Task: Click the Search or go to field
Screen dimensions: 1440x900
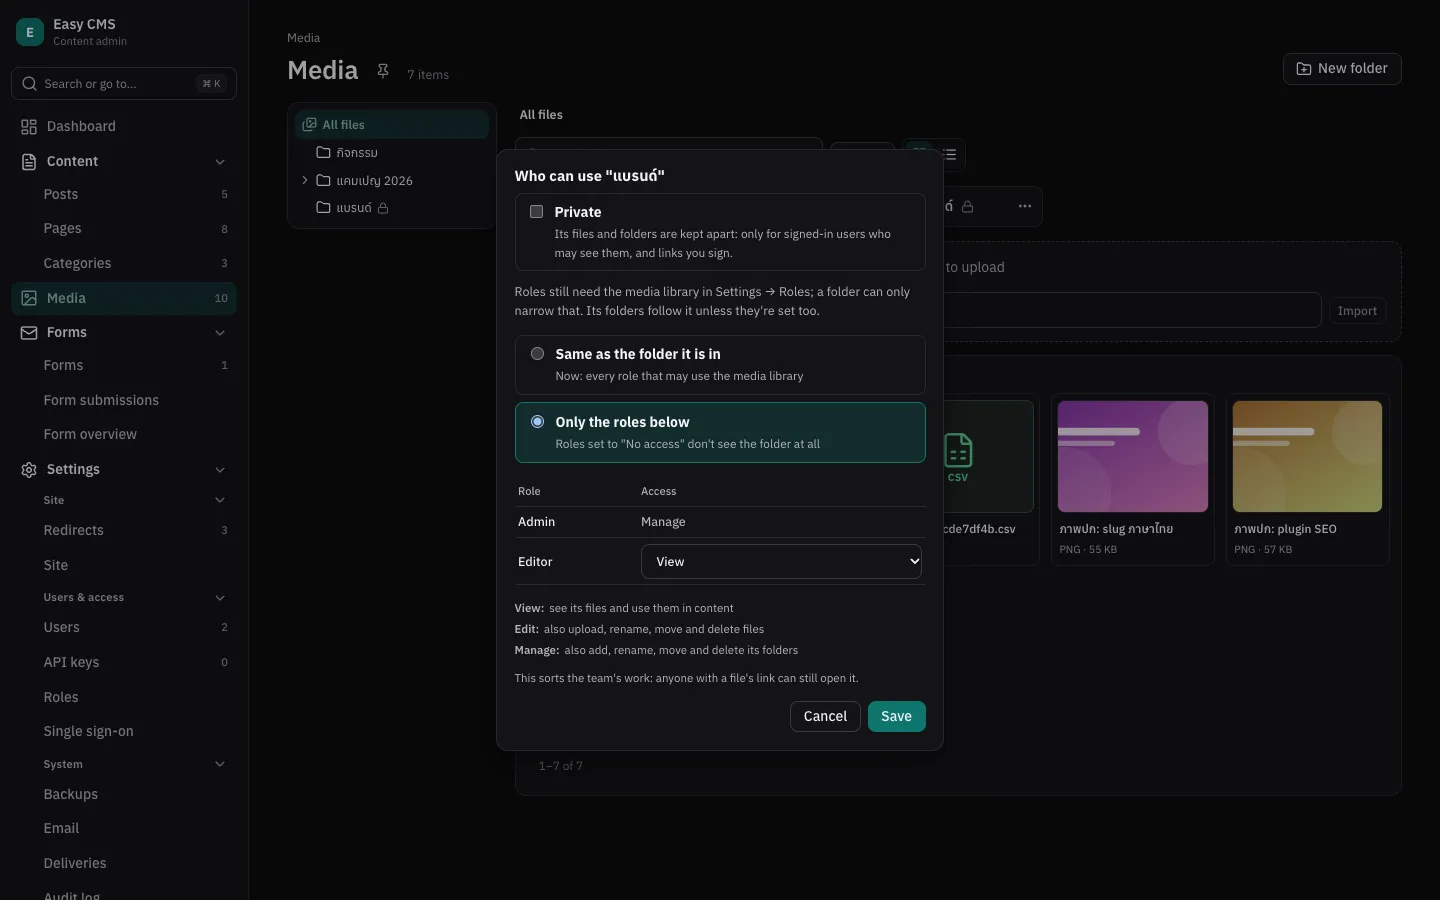Action: 124,84
